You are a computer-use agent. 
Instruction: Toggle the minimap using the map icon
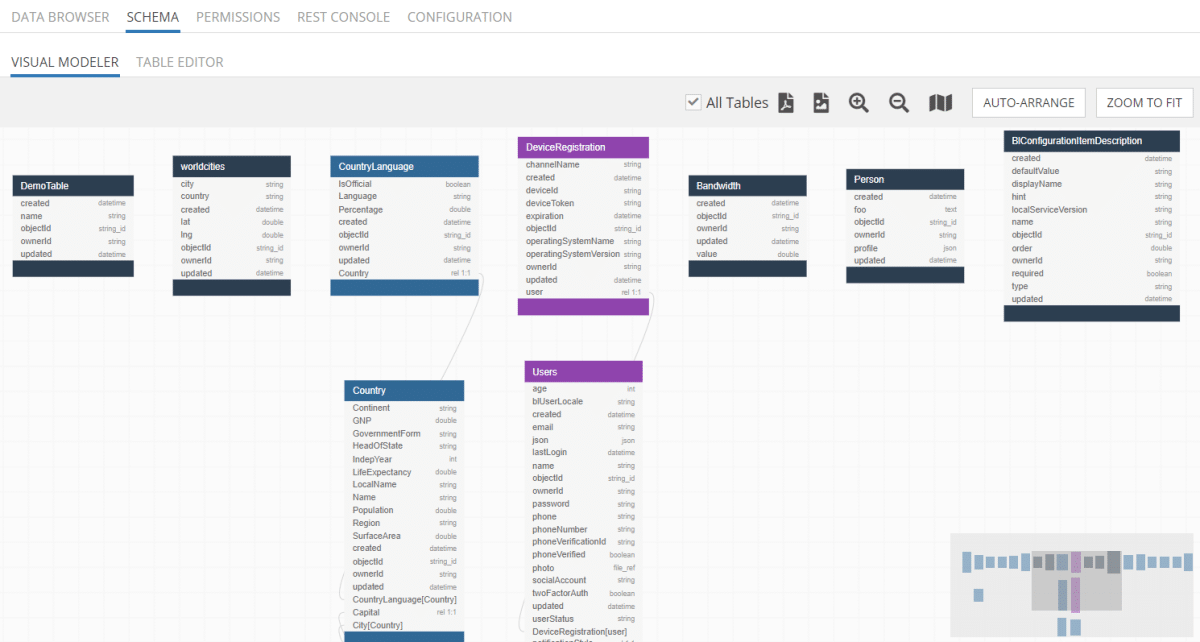[x=940, y=102]
